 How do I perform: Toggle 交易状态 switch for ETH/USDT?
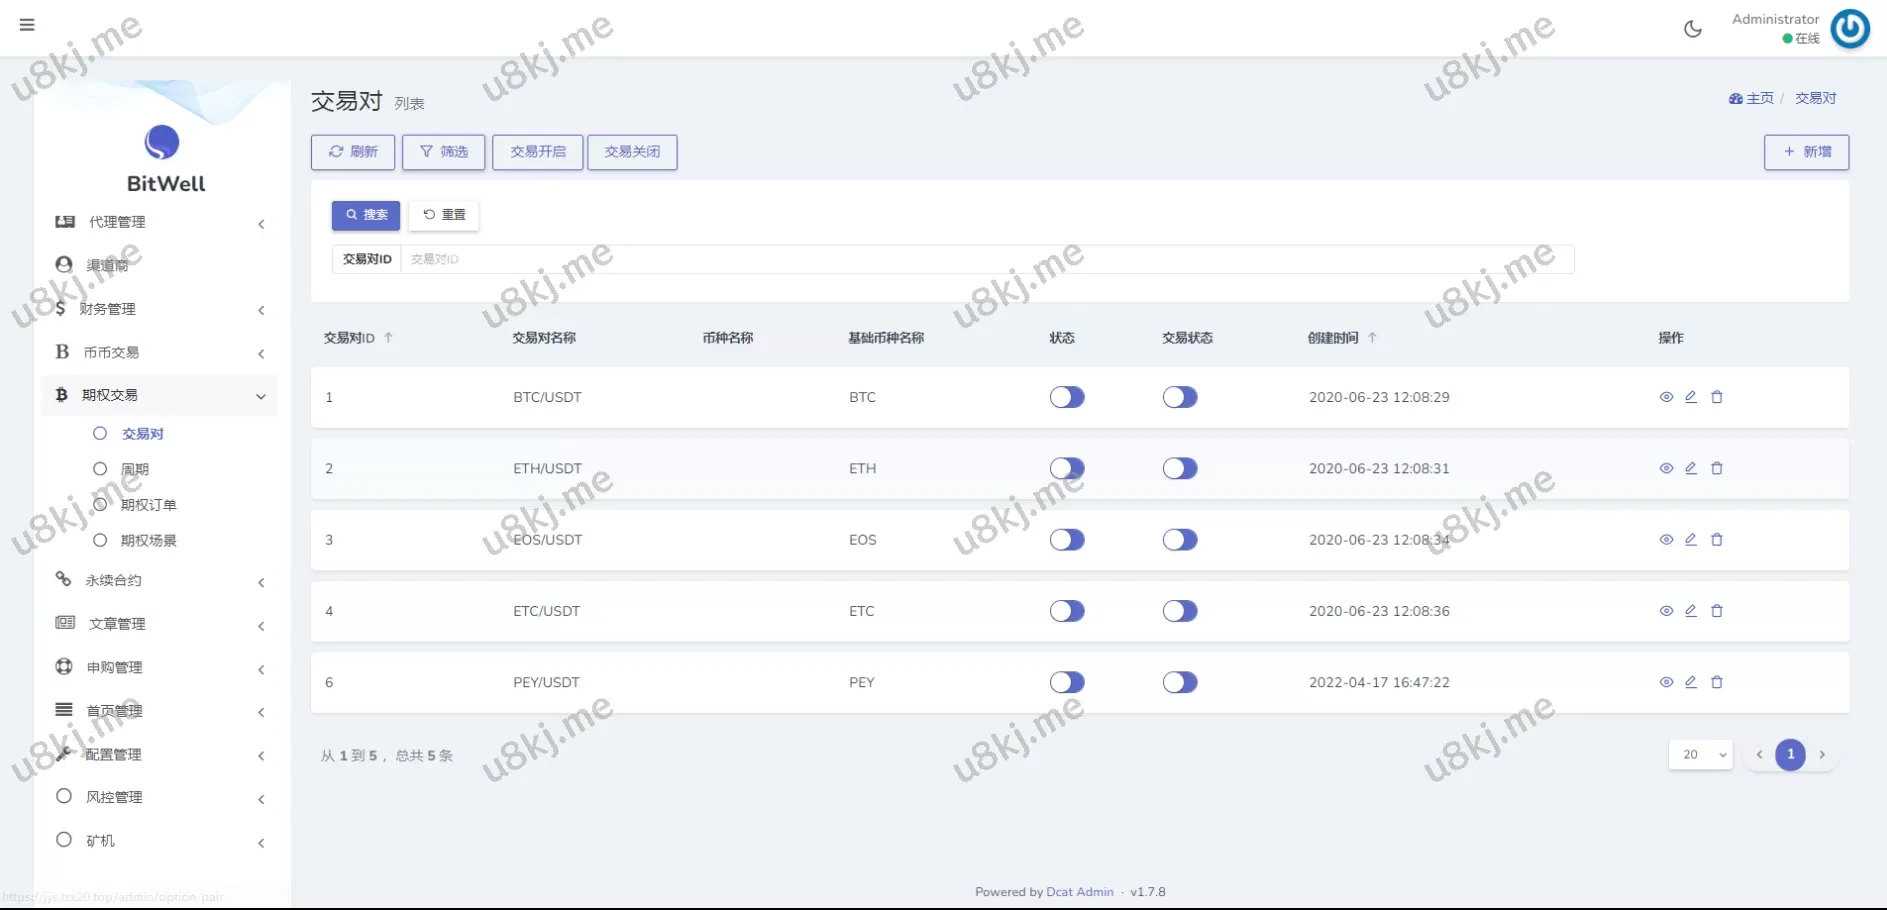point(1180,469)
